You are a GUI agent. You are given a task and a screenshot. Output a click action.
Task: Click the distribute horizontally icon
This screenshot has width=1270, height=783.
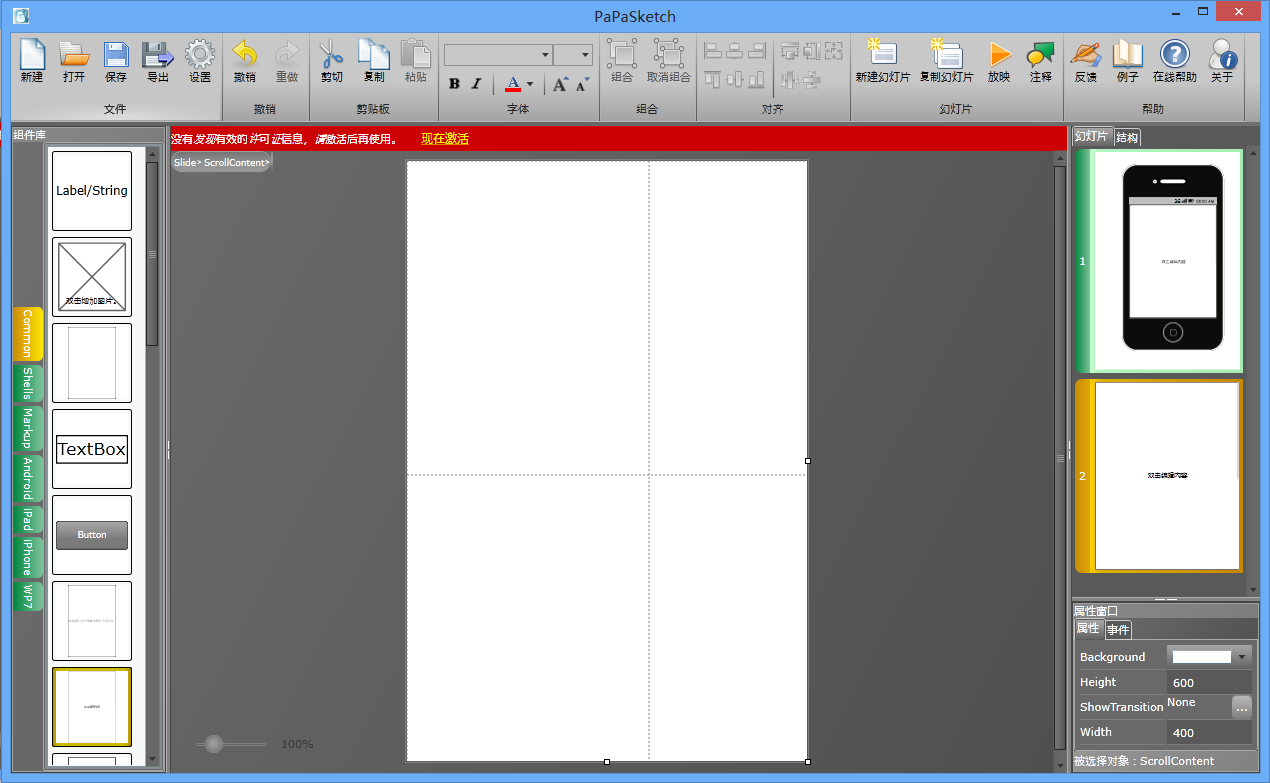pos(790,80)
